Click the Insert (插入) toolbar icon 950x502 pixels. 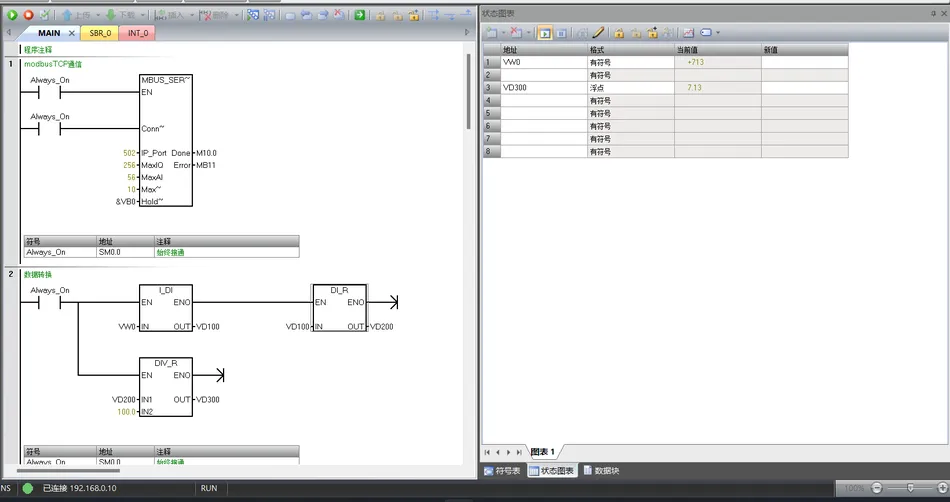pos(159,15)
